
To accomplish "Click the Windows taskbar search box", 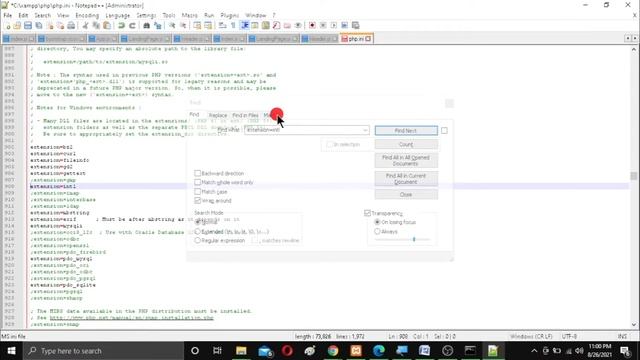I will [104, 351].
